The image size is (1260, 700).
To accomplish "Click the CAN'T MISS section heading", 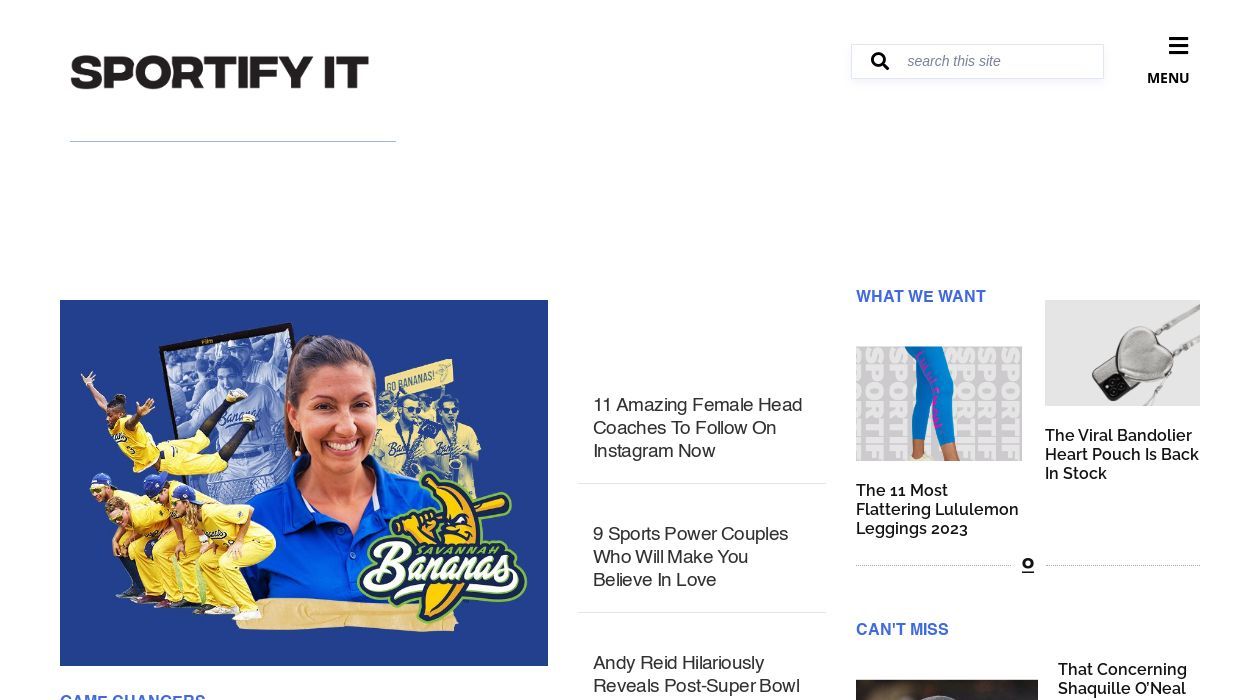I will [902, 629].
